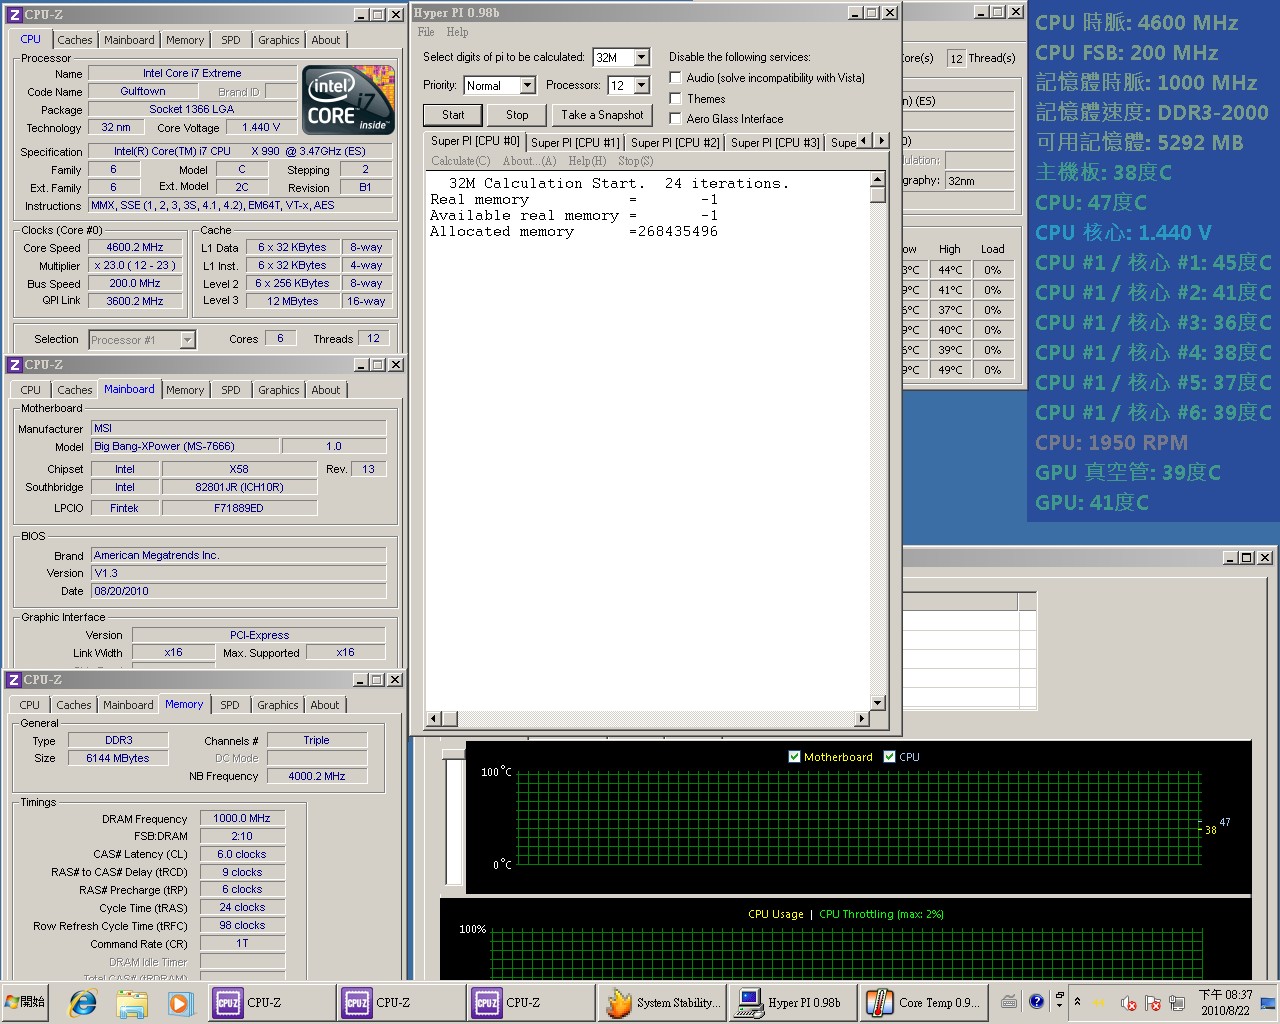The height and width of the screenshot is (1024, 1280).
Task: Uncheck the CPU temperature graph checkbox
Action: point(890,757)
